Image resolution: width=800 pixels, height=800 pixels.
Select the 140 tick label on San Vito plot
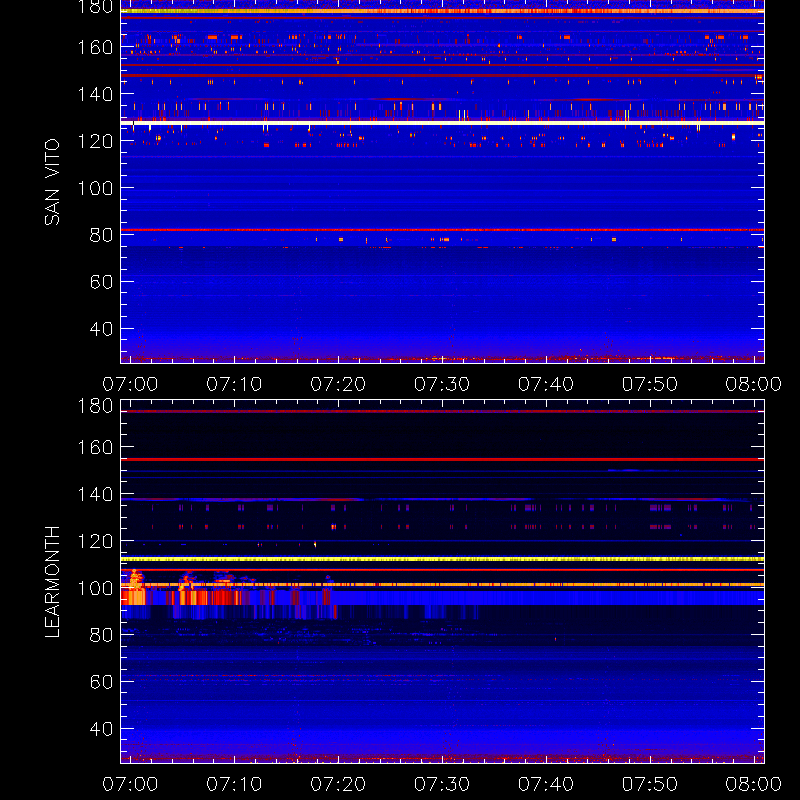pyautogui.click(x=95, y=94)
